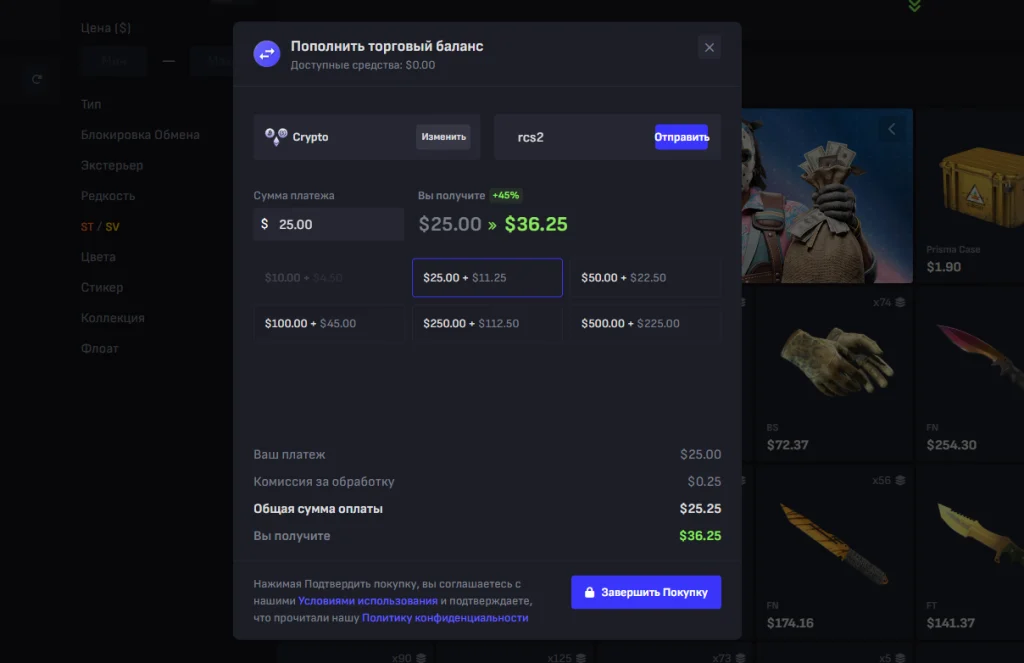This screenshot has width=1024, height=663.
Task: Click the round swap-arrows icon in the dialog header
Action: (x=266, y=54)
